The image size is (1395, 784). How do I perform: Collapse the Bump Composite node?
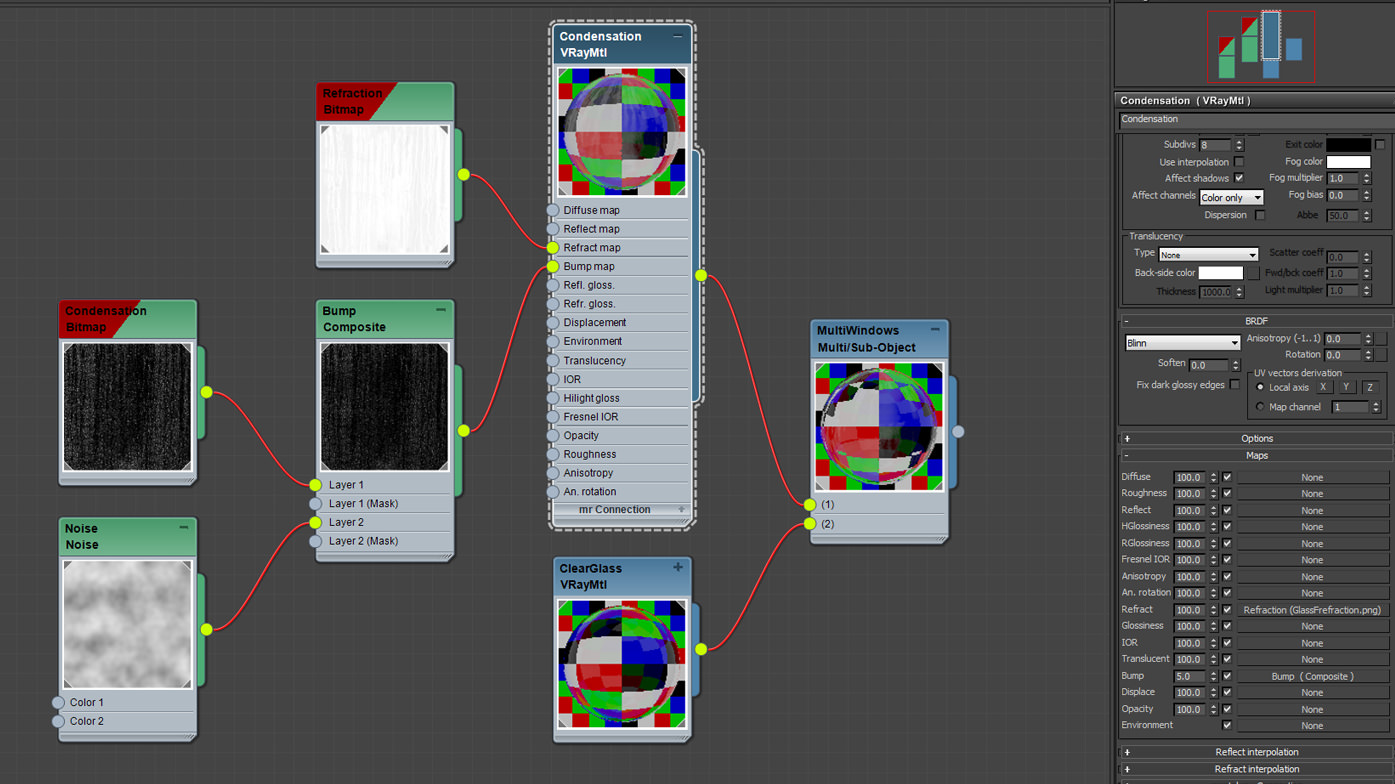(x=441, y=311)
